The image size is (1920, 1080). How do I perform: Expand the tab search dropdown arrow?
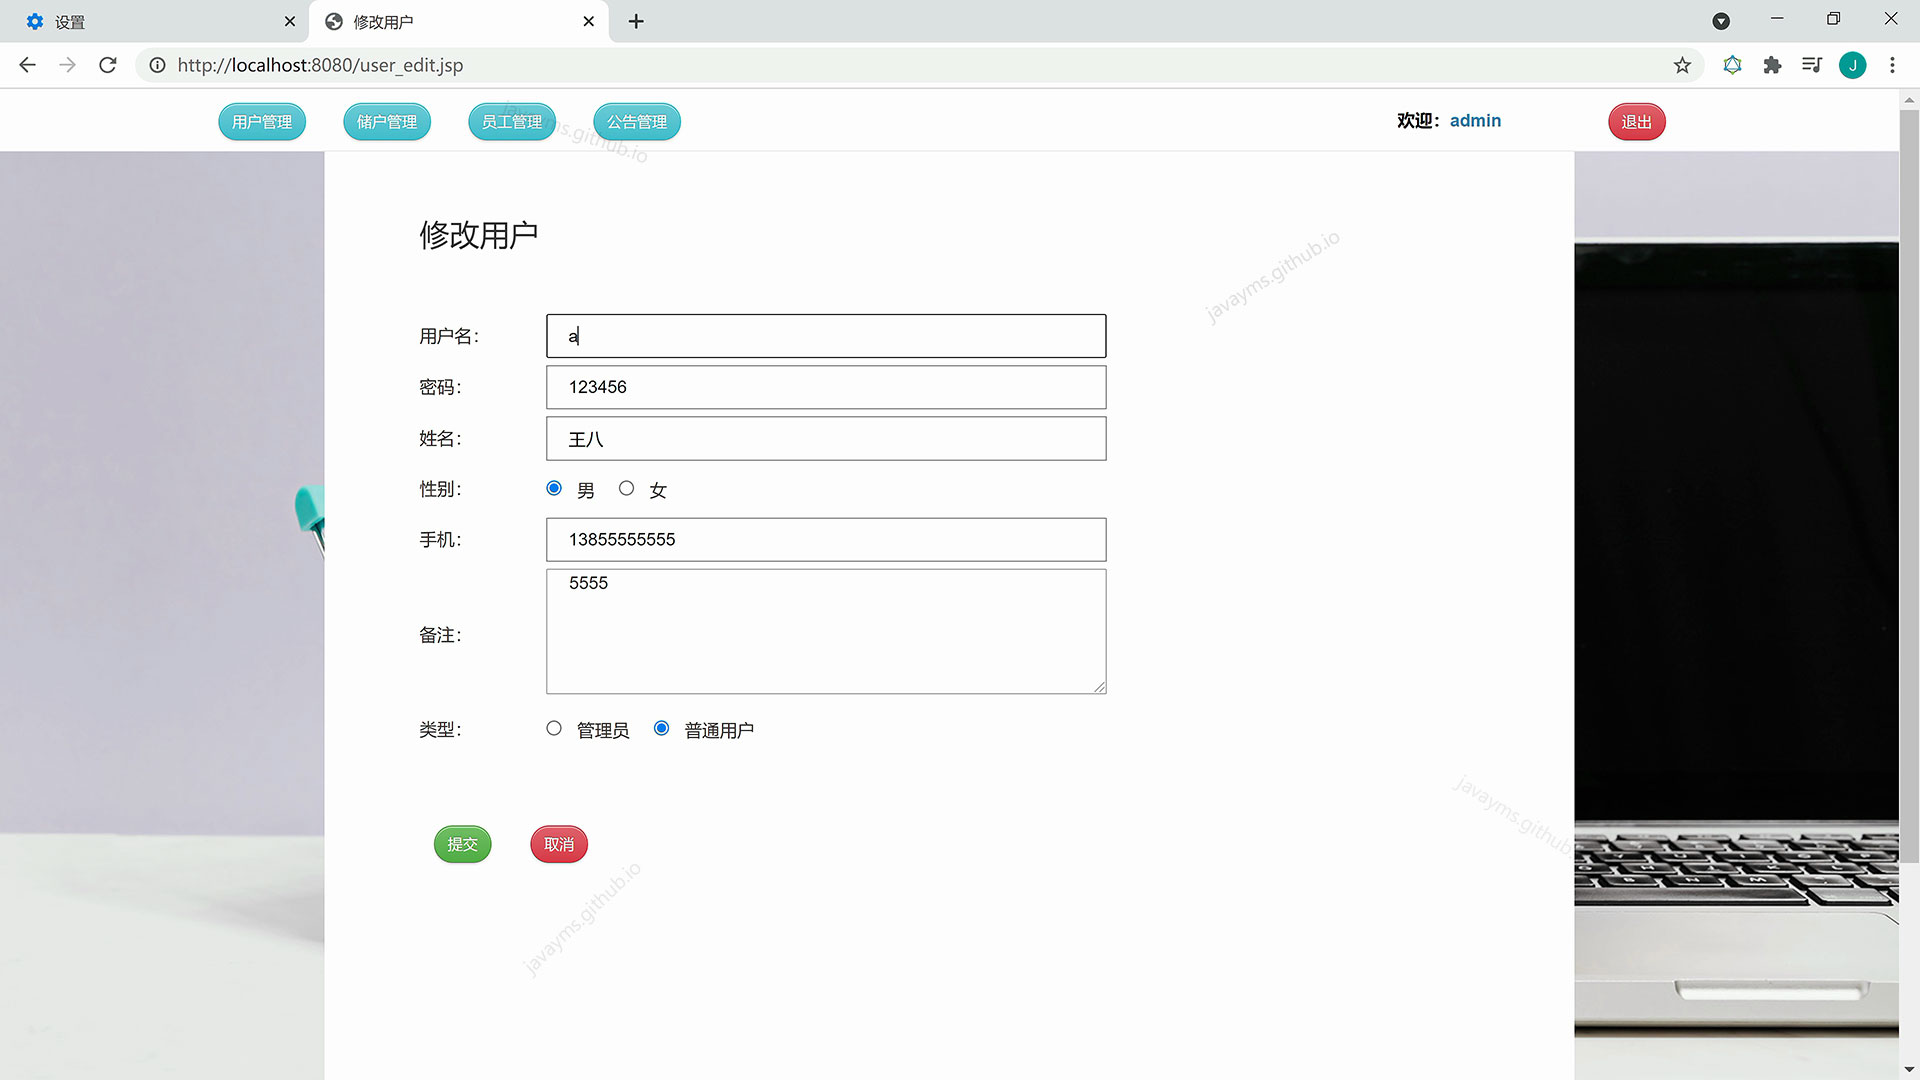[x=1721, y=21]
